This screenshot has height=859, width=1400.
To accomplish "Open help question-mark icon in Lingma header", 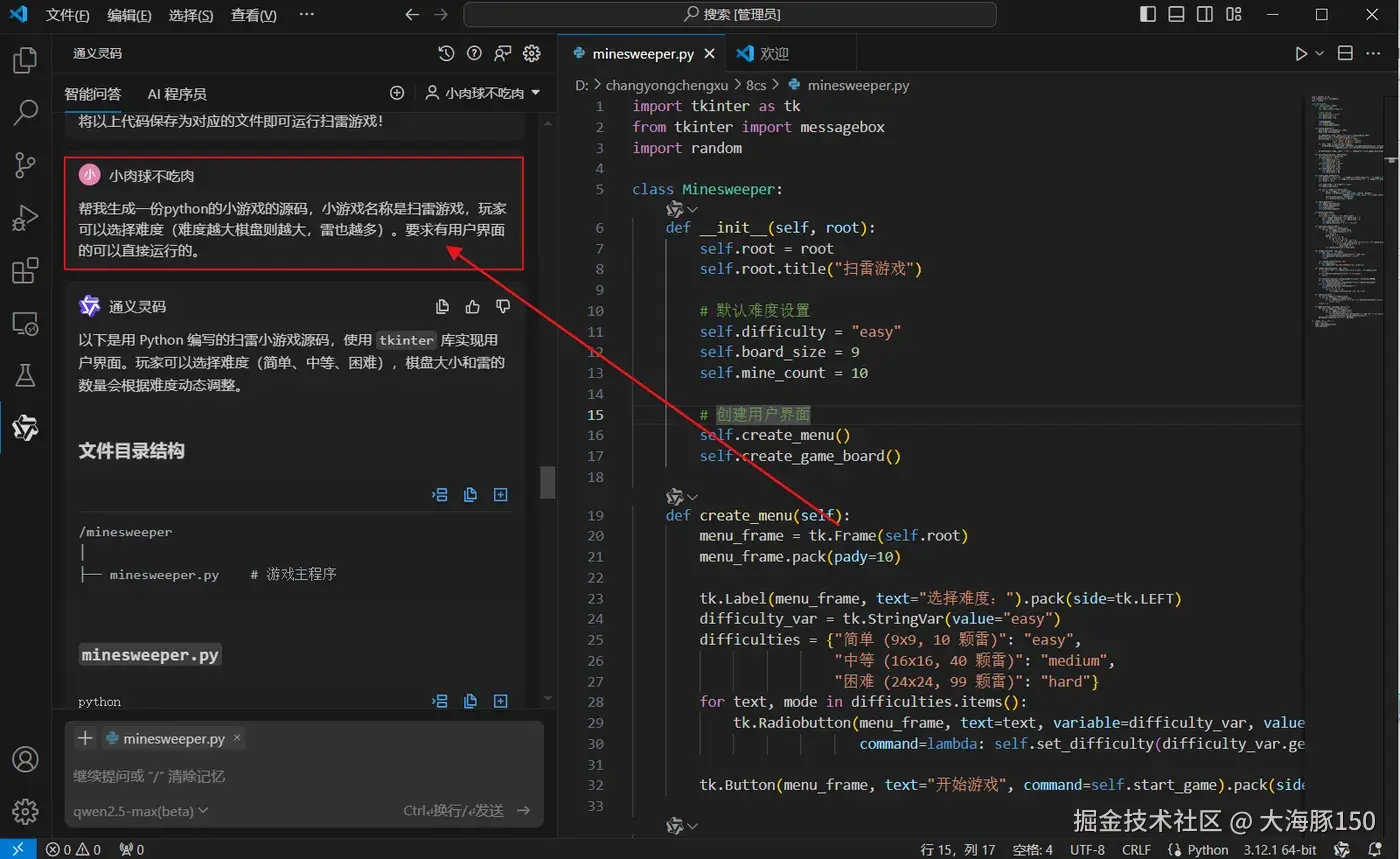I will click(474, 53).
